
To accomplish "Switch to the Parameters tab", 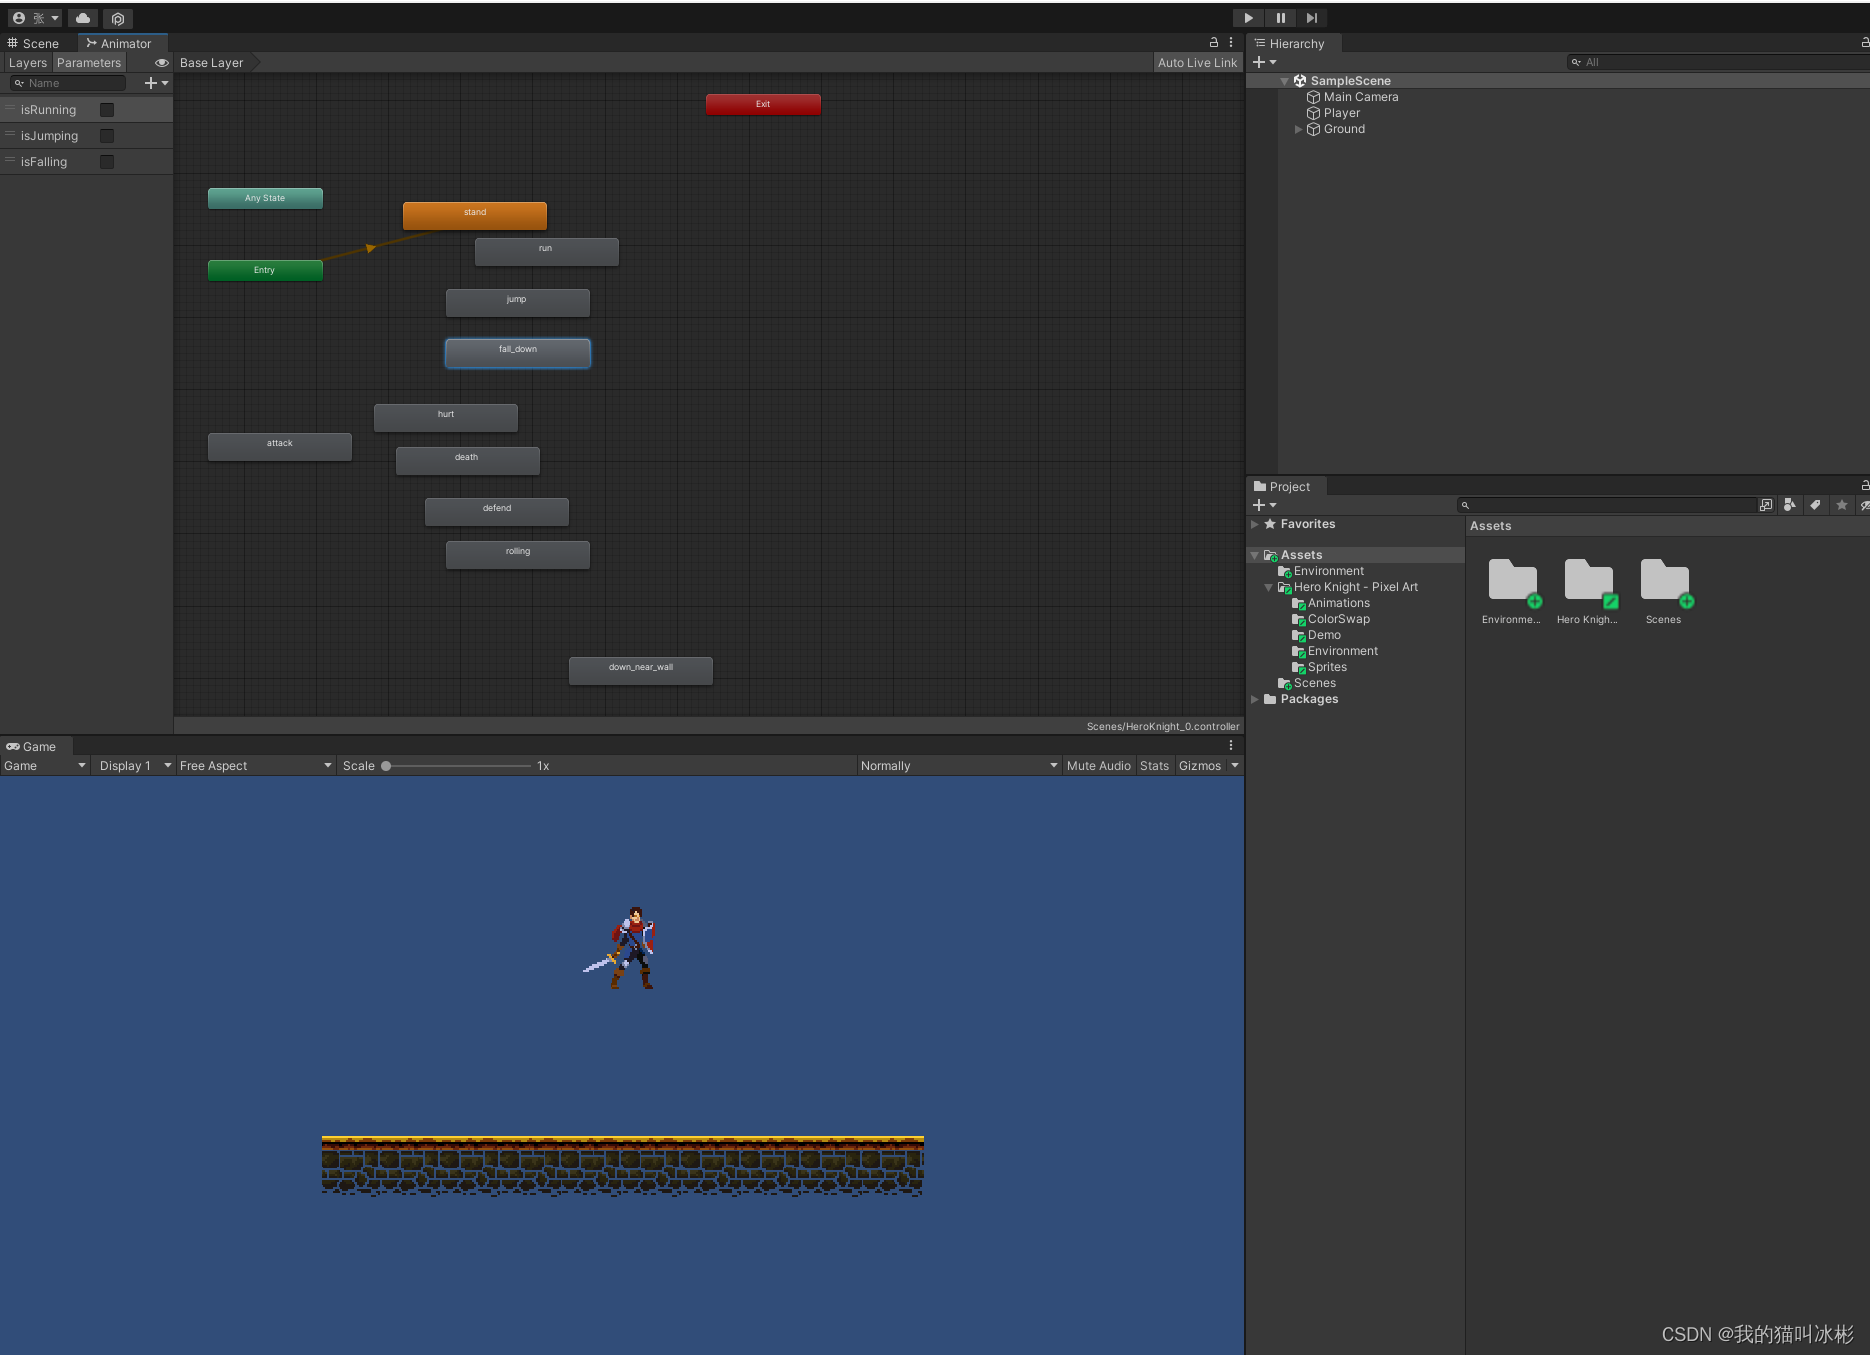I will [88, 63].
